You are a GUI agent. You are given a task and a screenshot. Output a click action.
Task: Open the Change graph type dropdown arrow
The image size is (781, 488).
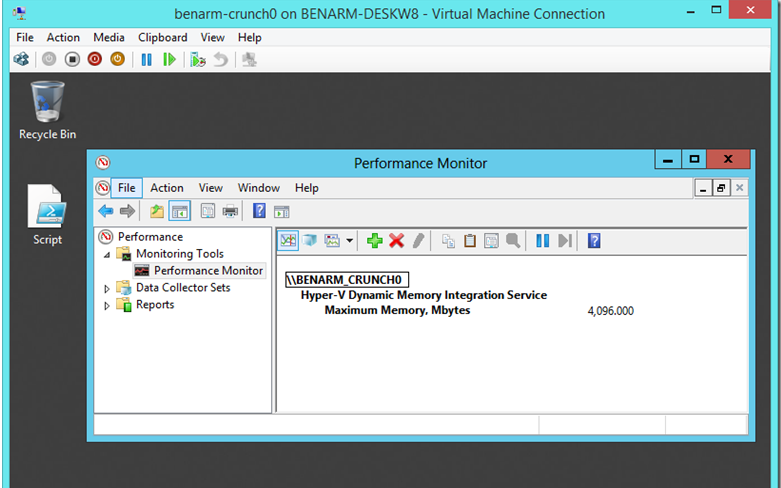350,240
